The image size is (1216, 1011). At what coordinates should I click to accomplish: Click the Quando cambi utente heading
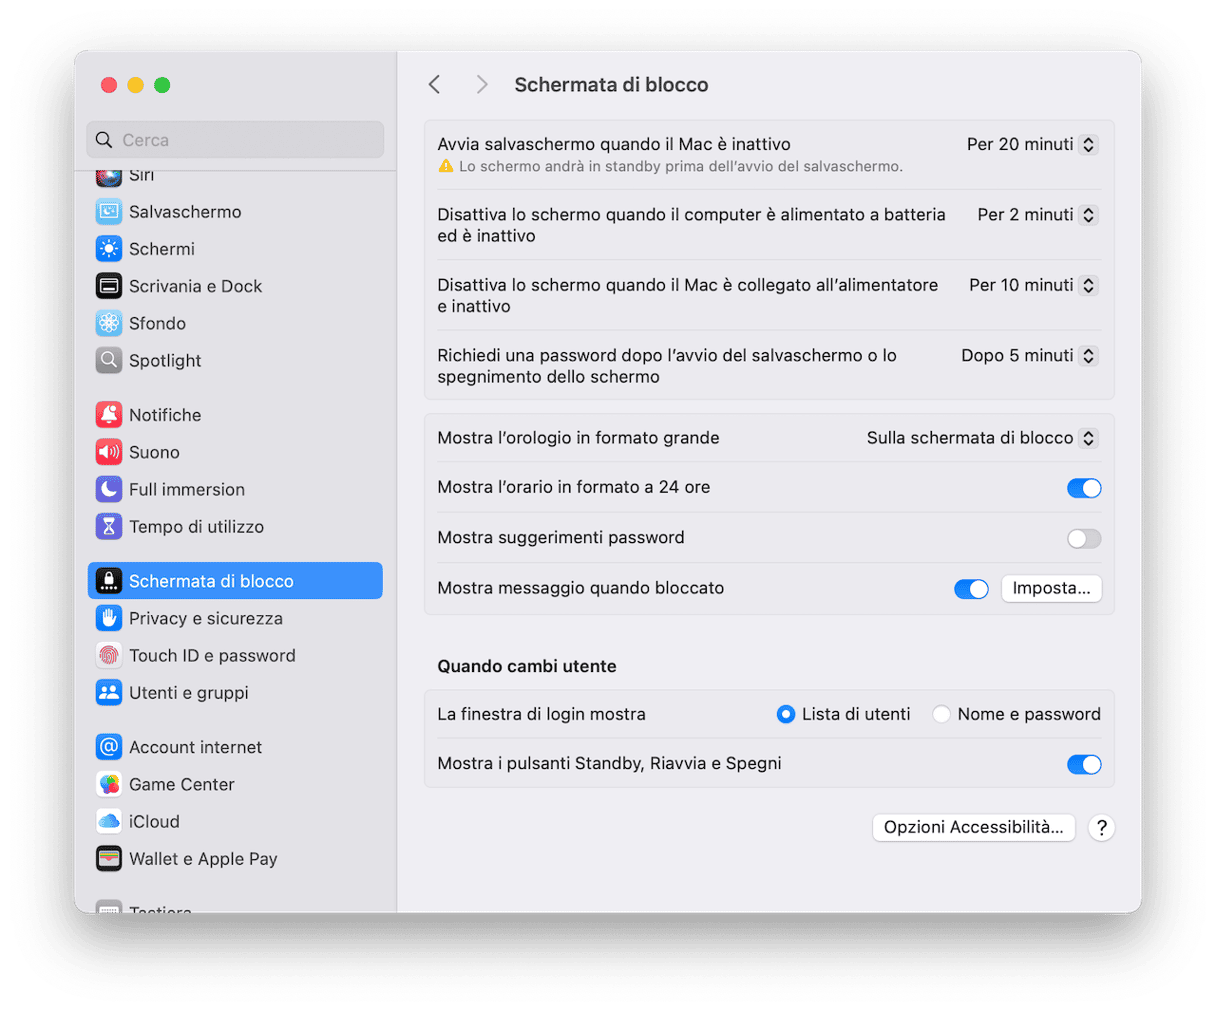pyautogui.click(x=527, y=666)
